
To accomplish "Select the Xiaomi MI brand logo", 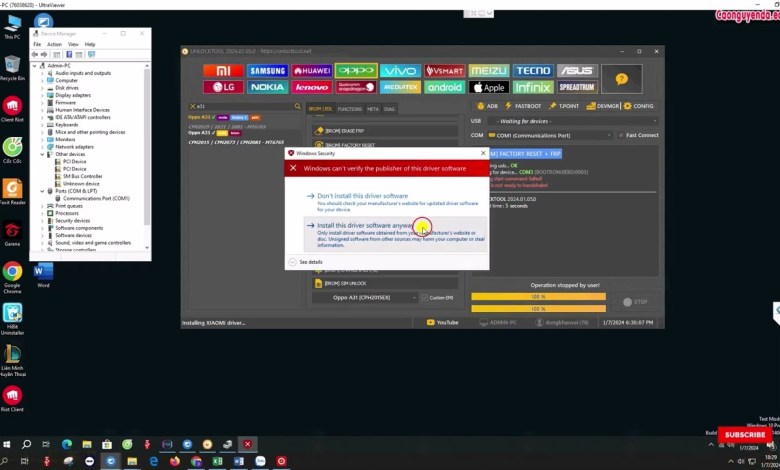I will pyautogui.click(x=223, y=71).
